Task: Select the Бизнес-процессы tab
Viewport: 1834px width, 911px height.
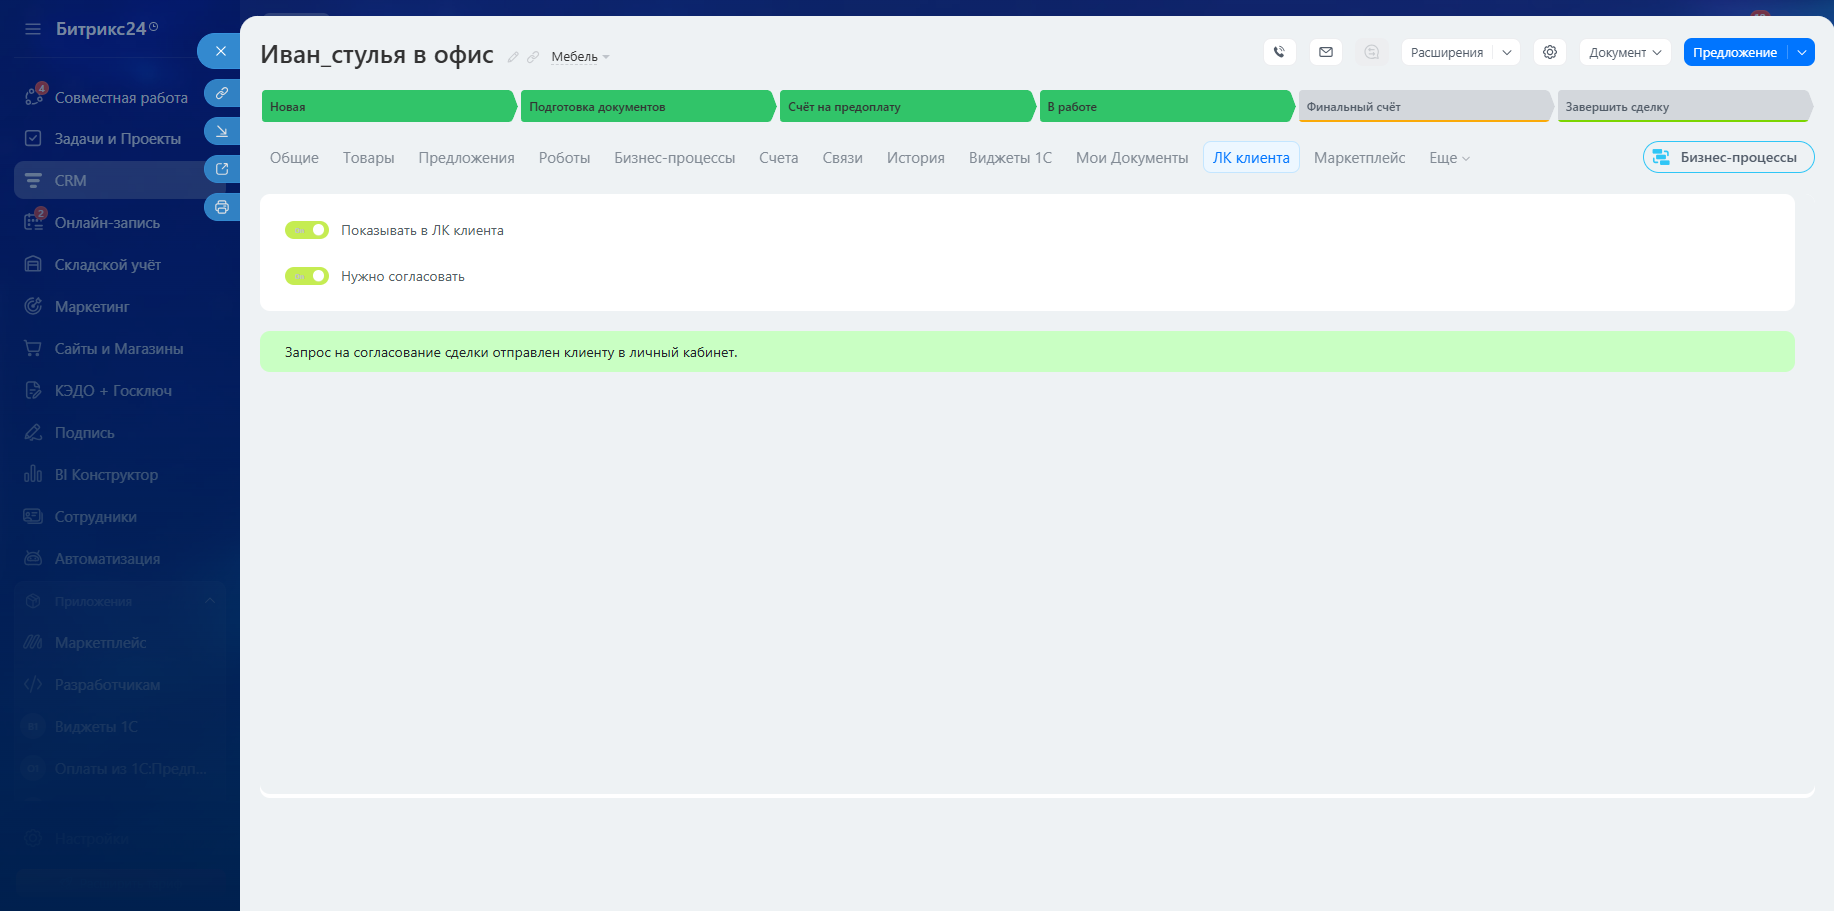Action: tap(674, 158)
